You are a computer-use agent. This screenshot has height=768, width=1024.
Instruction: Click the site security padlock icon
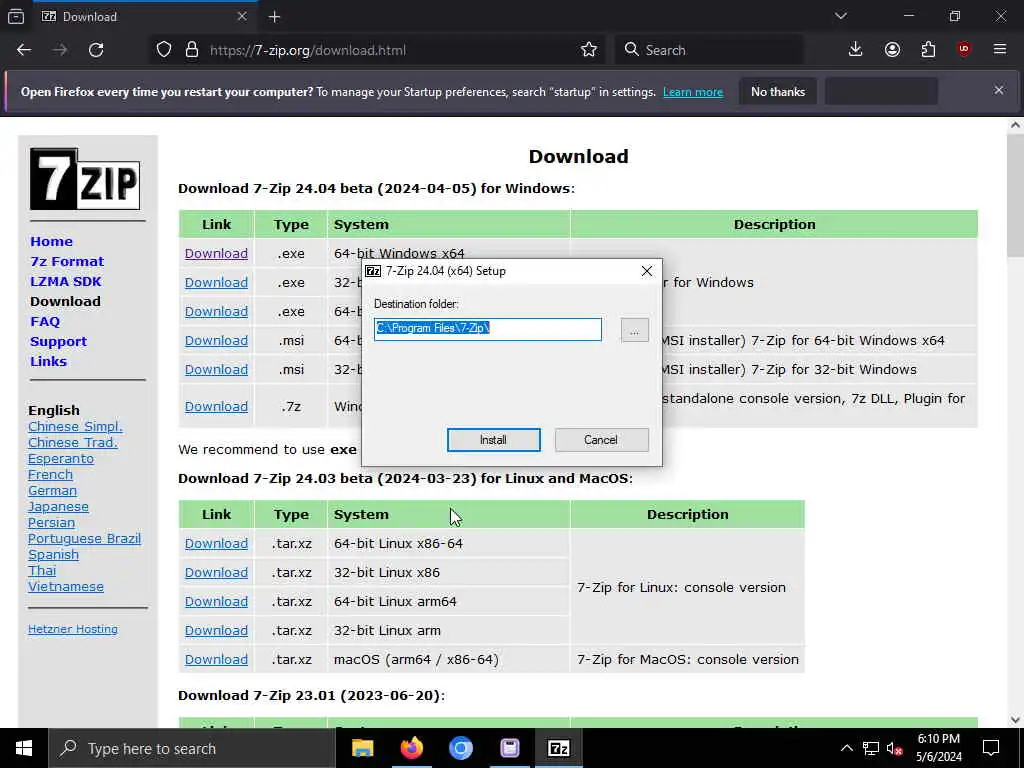[191, 50]
